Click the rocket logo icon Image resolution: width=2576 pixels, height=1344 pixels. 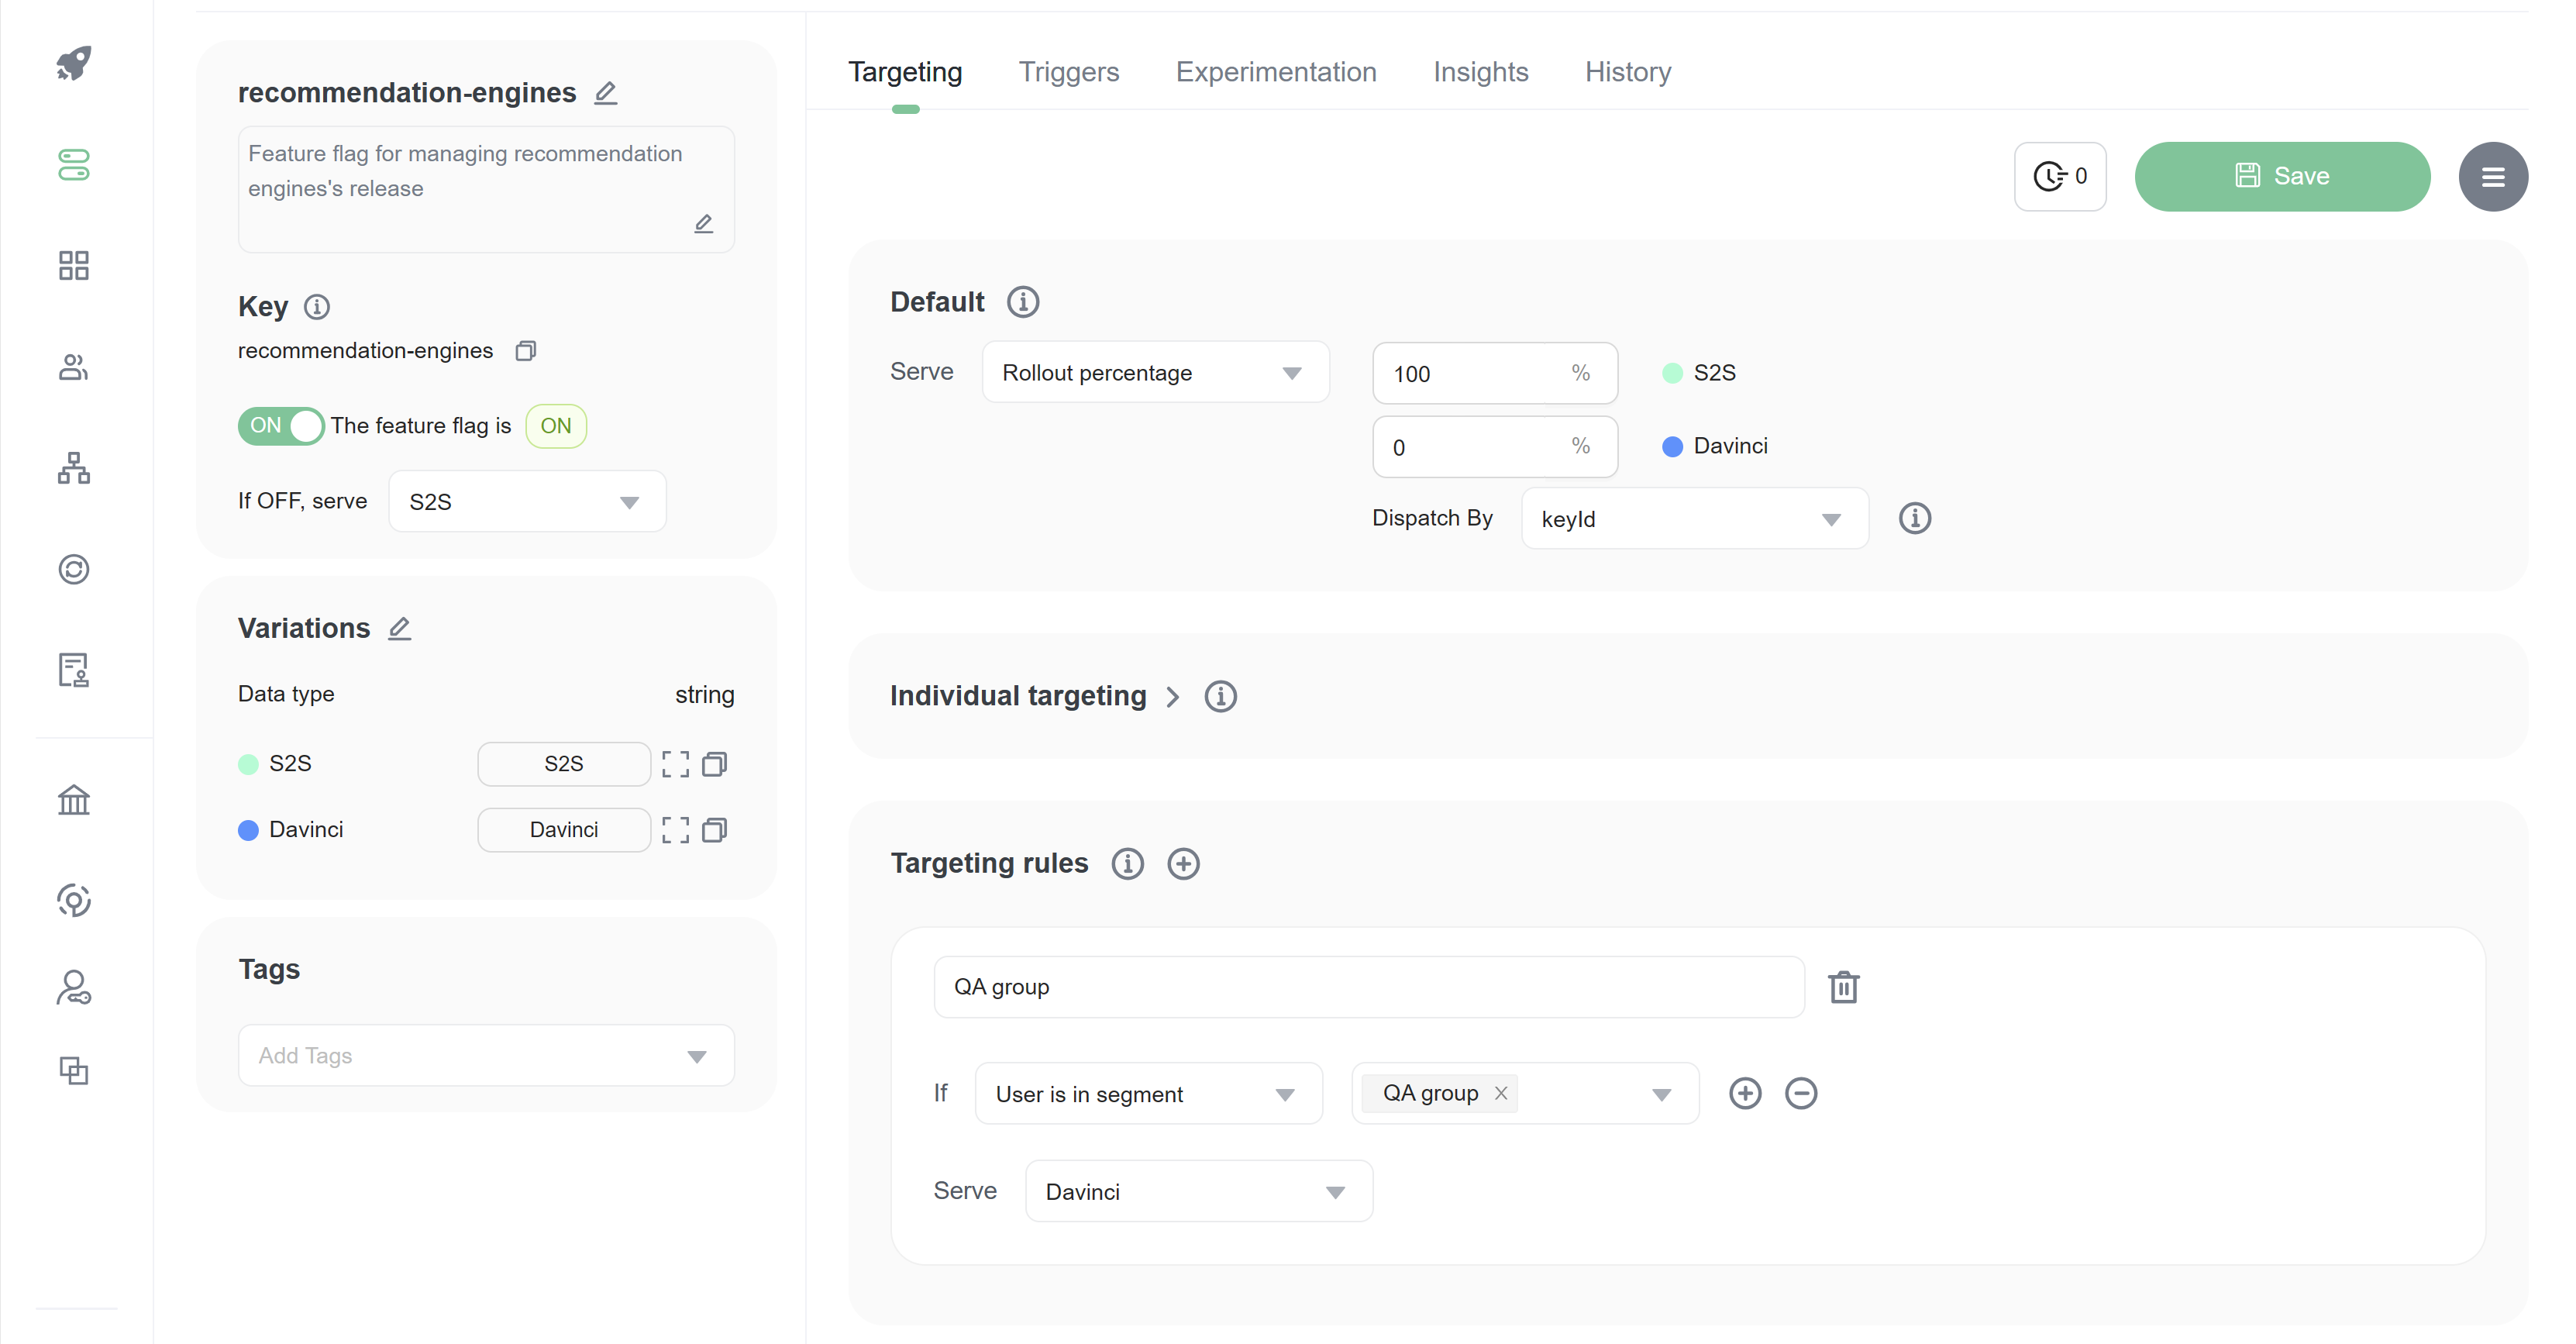[73, 63]
